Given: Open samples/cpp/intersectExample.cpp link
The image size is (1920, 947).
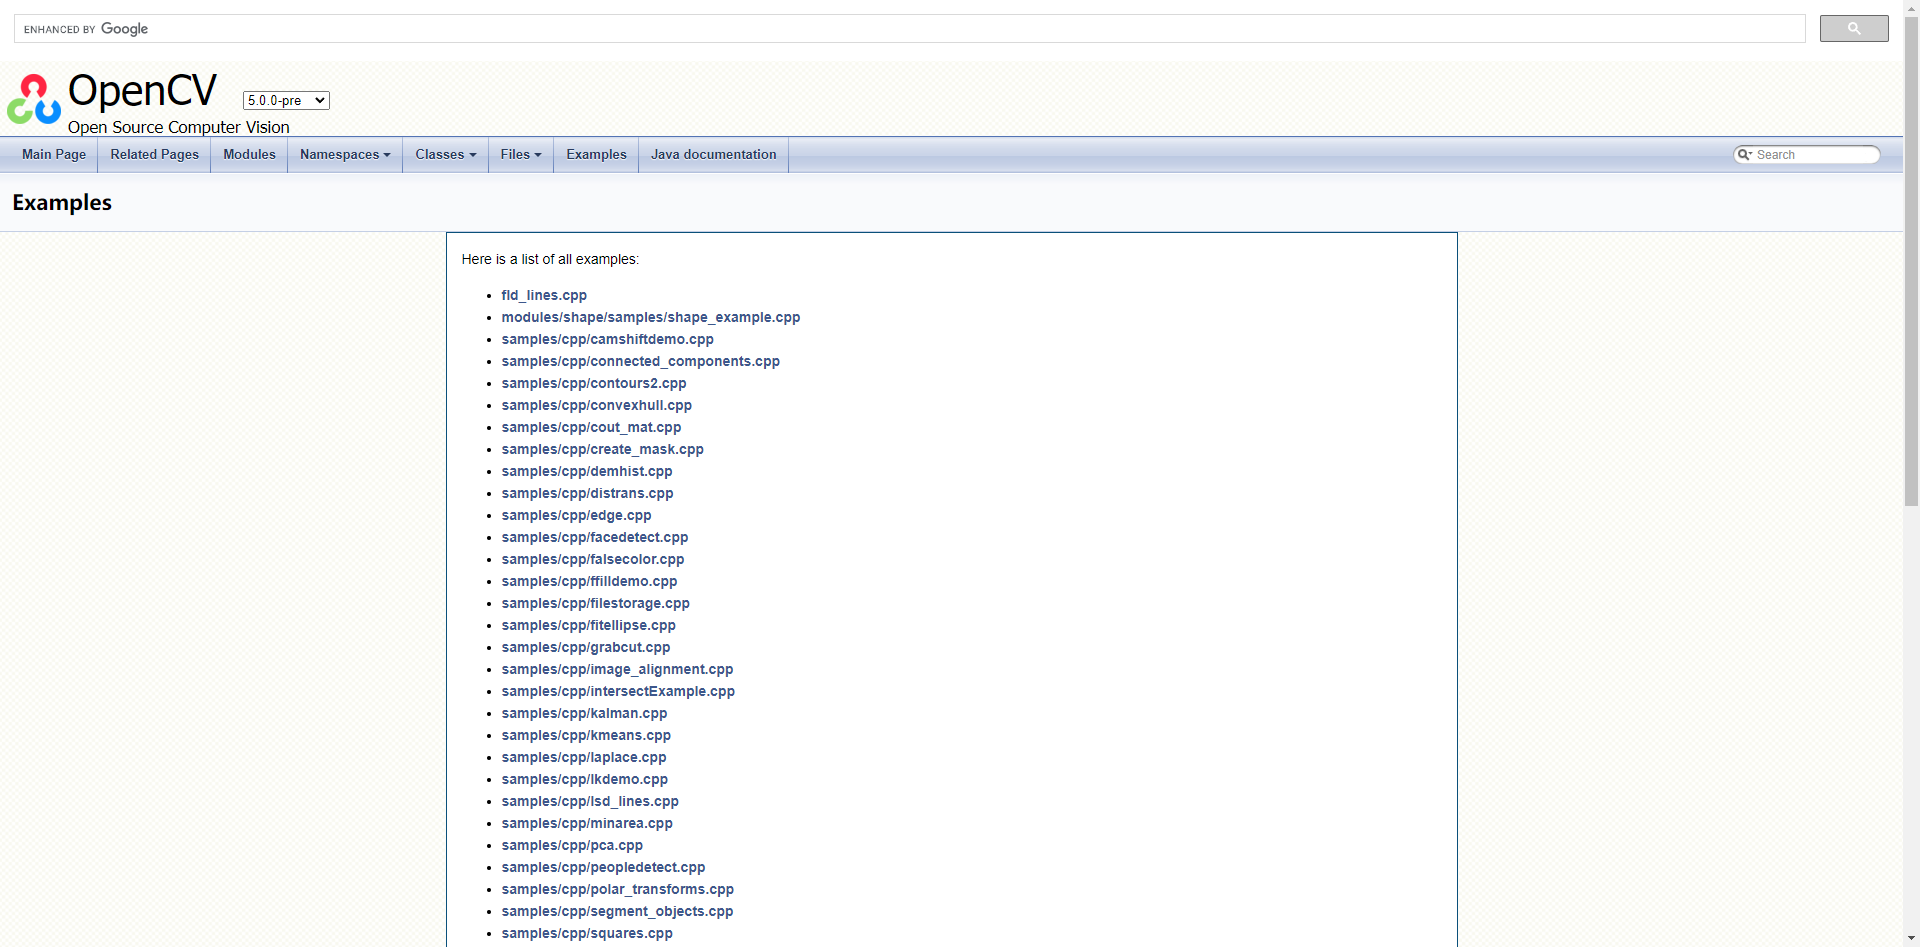Looking at the screenshot, I should pos(618,692).
